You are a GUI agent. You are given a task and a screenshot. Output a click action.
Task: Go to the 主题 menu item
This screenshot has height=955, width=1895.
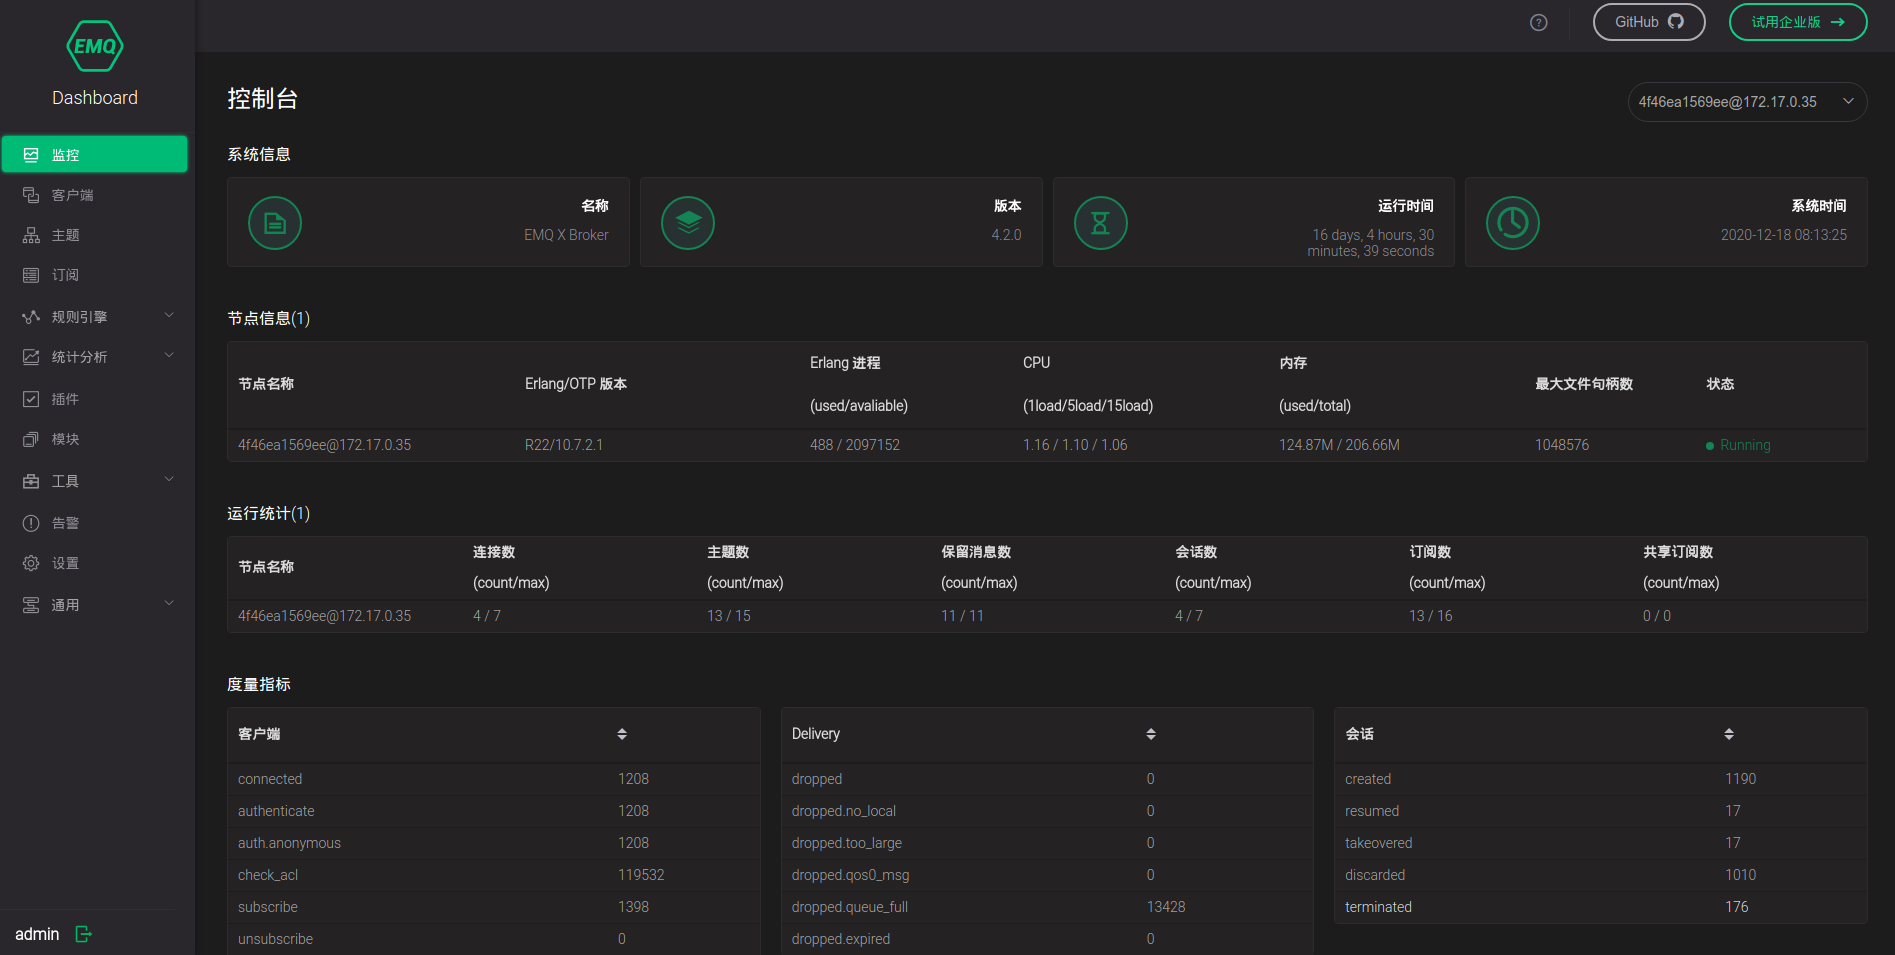pyautogui.click(x=95, y=235)
